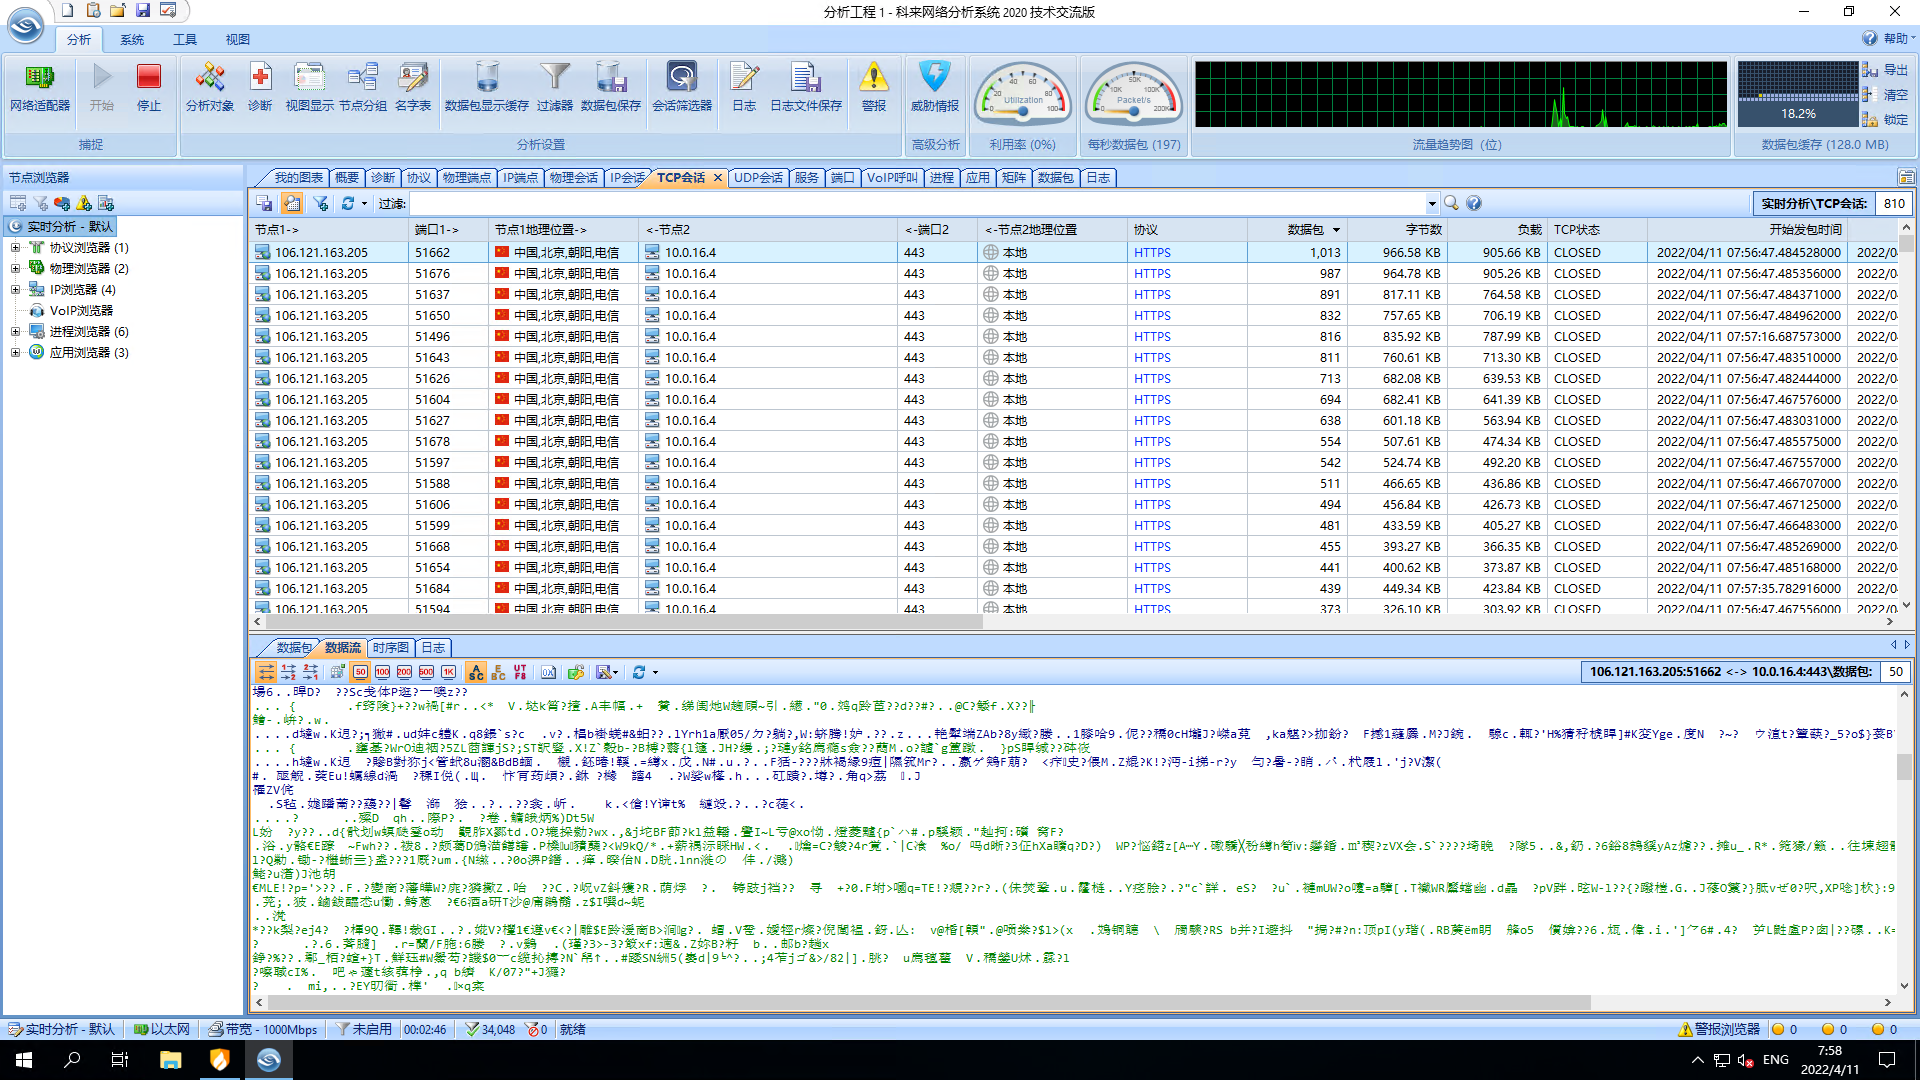1920x1080 pixels.
Task: Click into the 过滤 filter input field
Action: coord(917,204)
